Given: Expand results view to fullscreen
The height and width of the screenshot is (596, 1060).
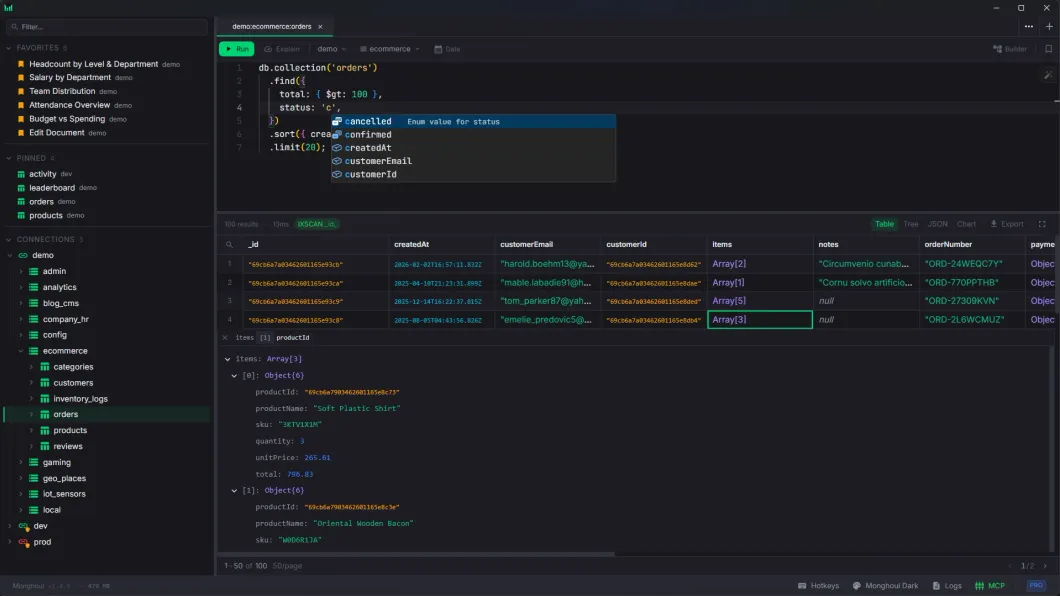Looking at the screenshot, I should (x=1042, y=223).
